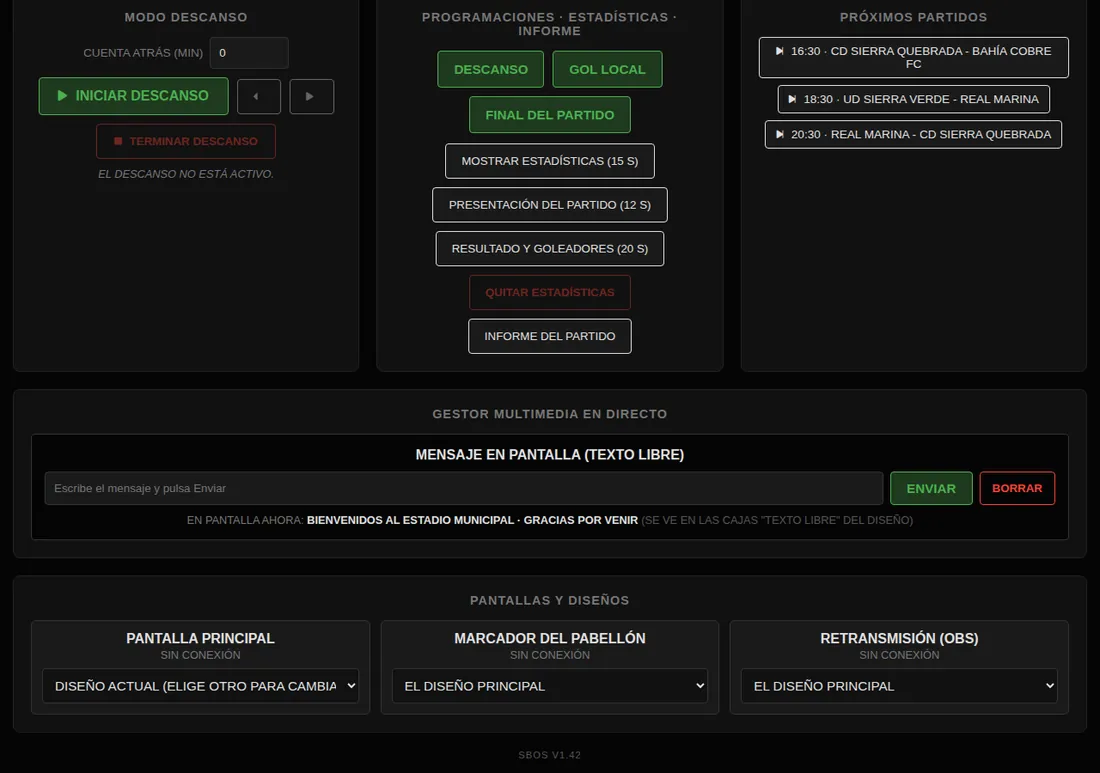This screenshot has width=1100, height=773.
Task: Trigger the Descanso scheduling button
Action: pos(490,69)
